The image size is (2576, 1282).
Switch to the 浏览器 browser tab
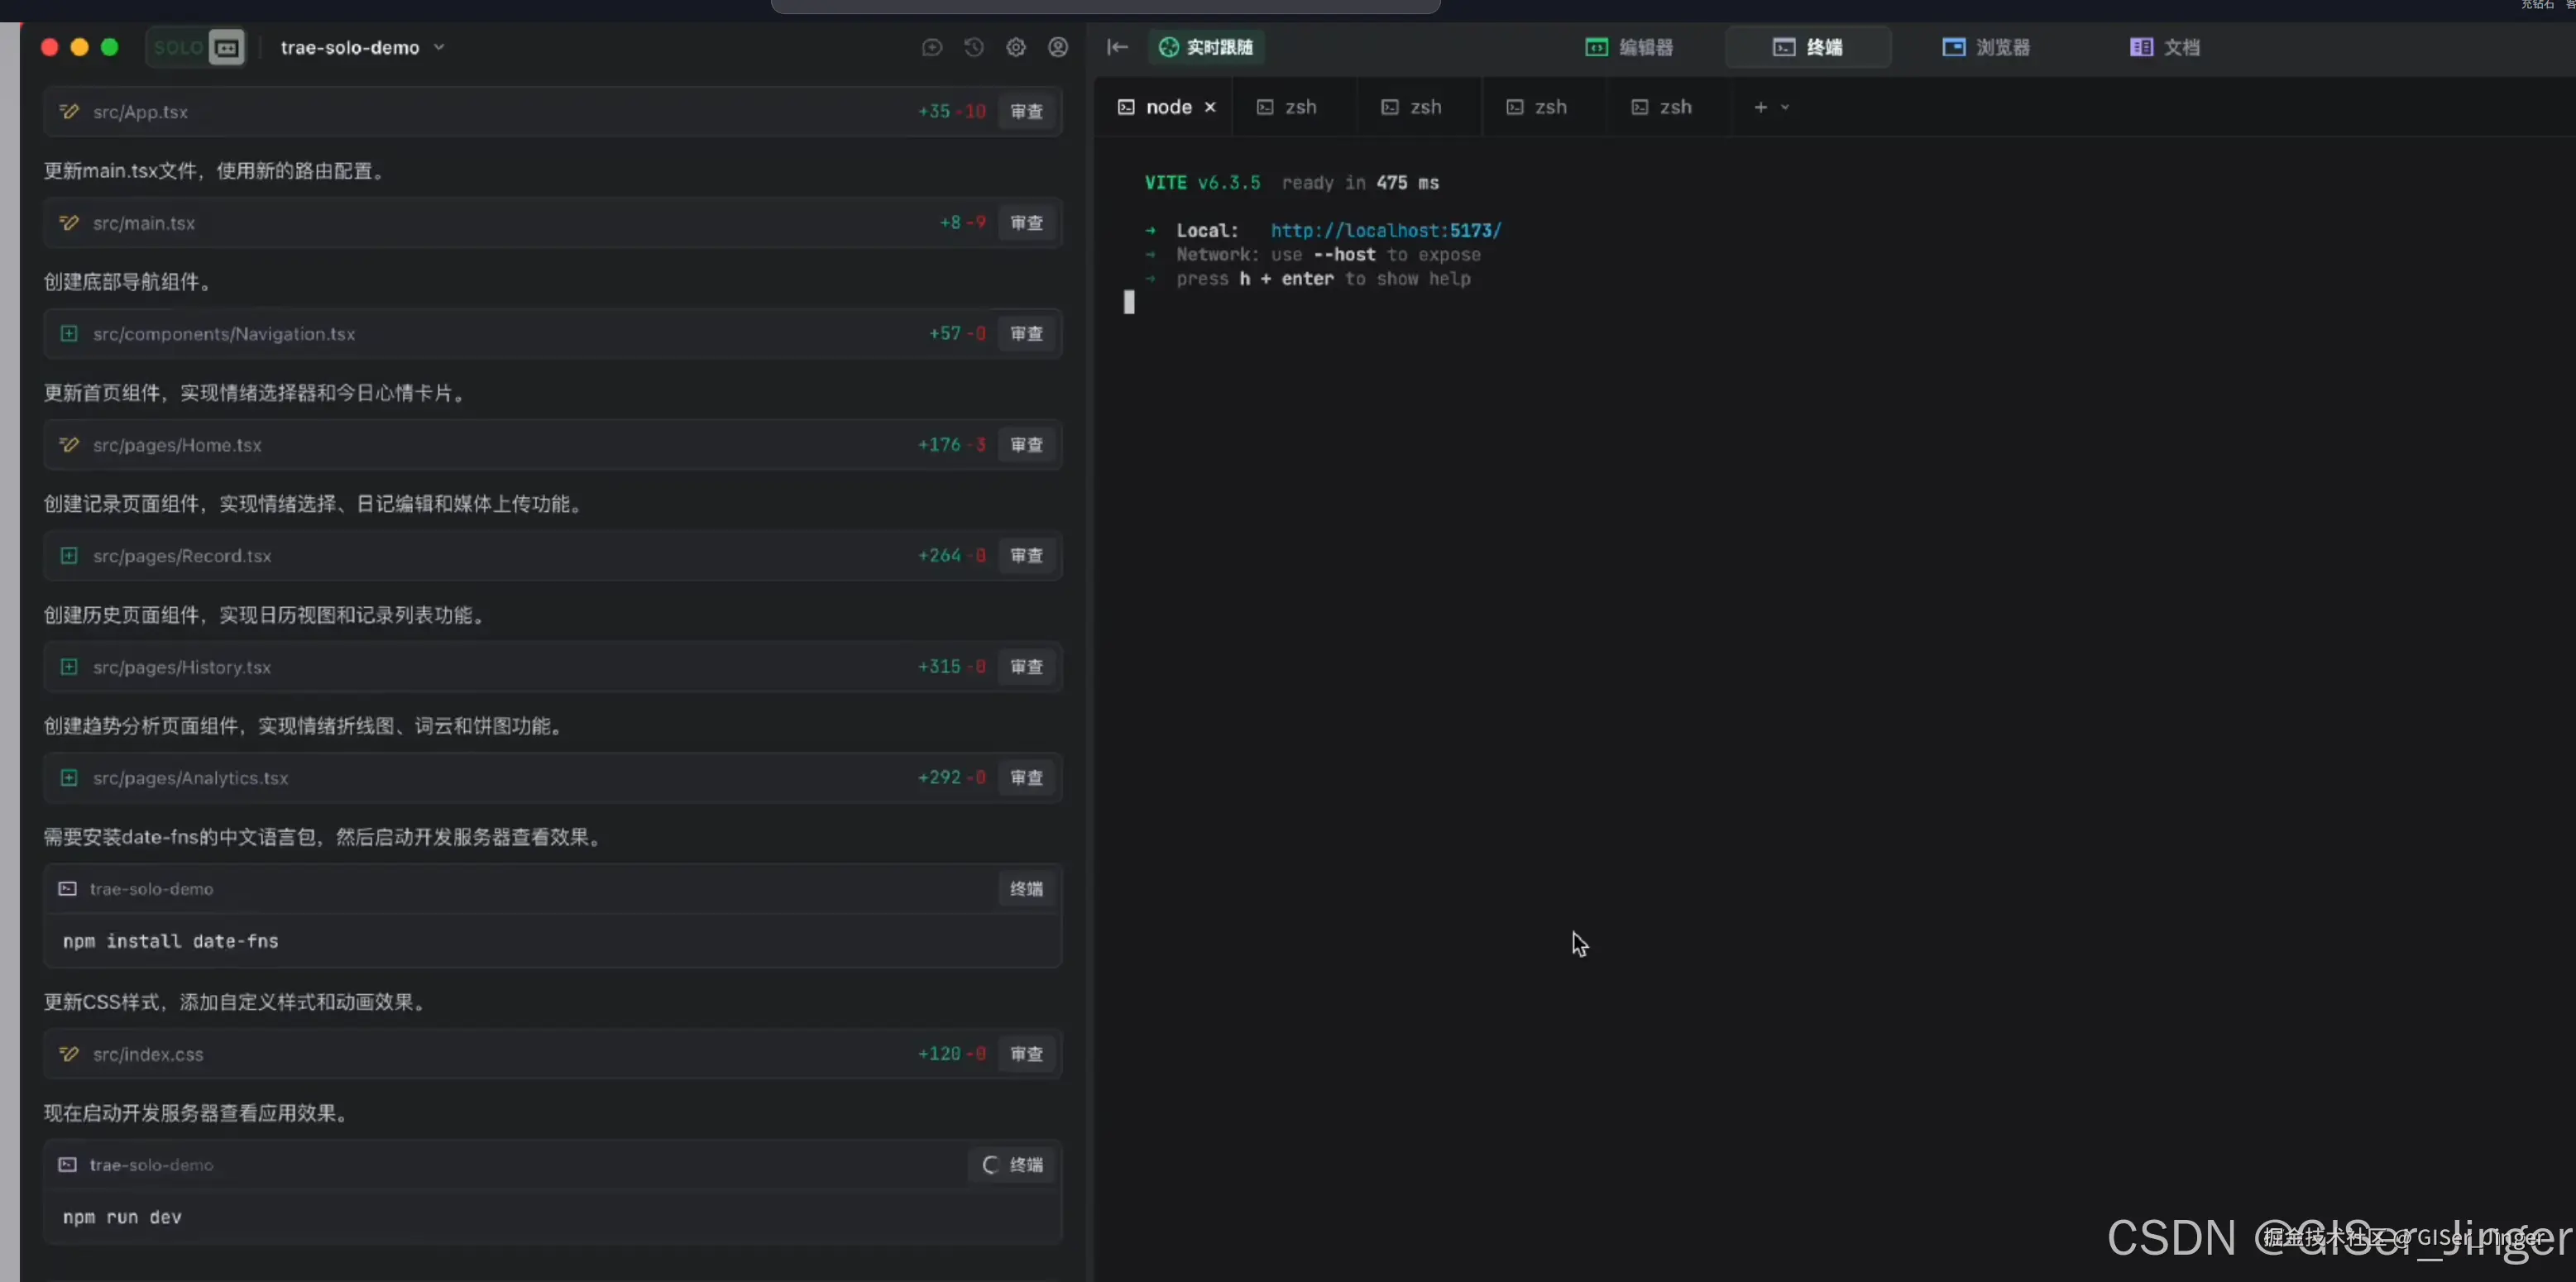click(1986, 47)
